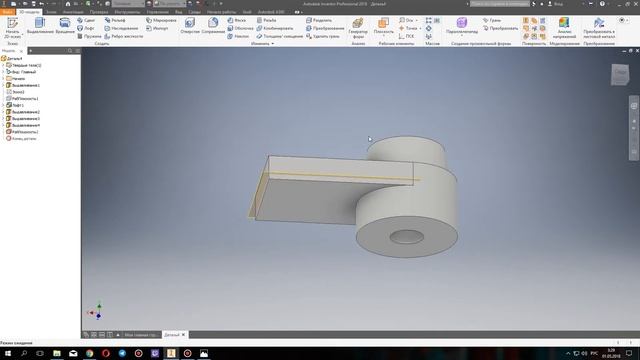Close the Деталь4 document tab
Viewport: 640px width, 360px height.
pos(183,335)
